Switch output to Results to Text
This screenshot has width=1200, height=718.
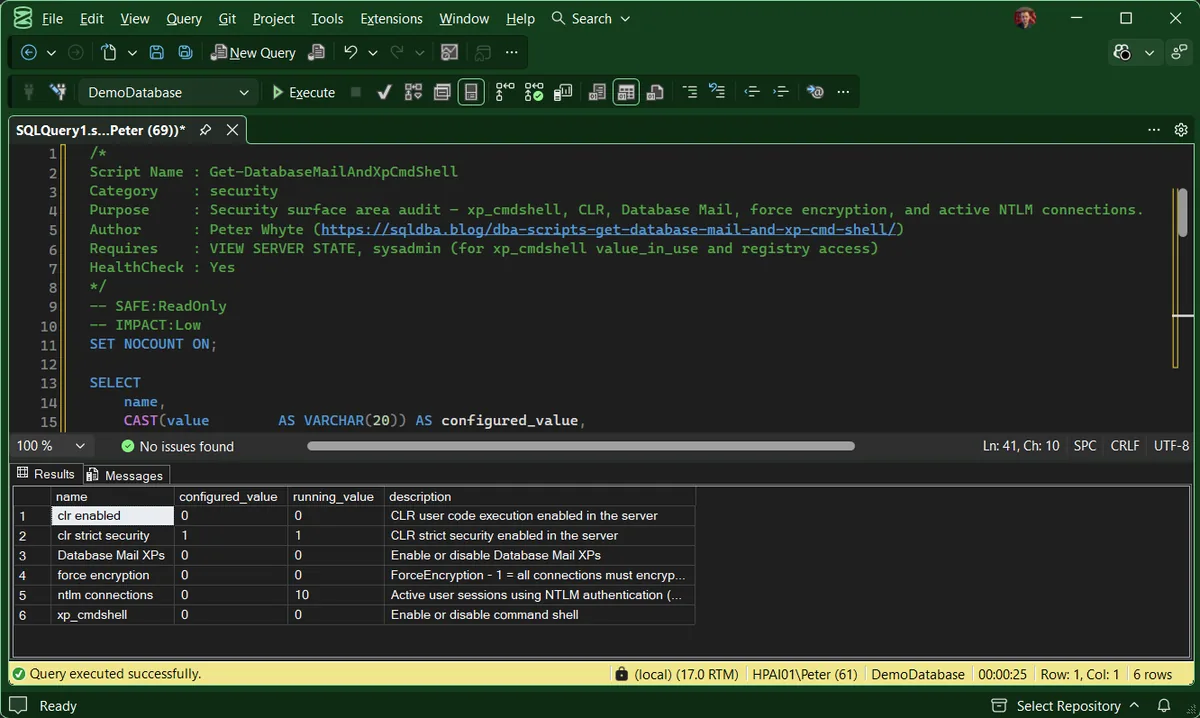tap(598, 92)
